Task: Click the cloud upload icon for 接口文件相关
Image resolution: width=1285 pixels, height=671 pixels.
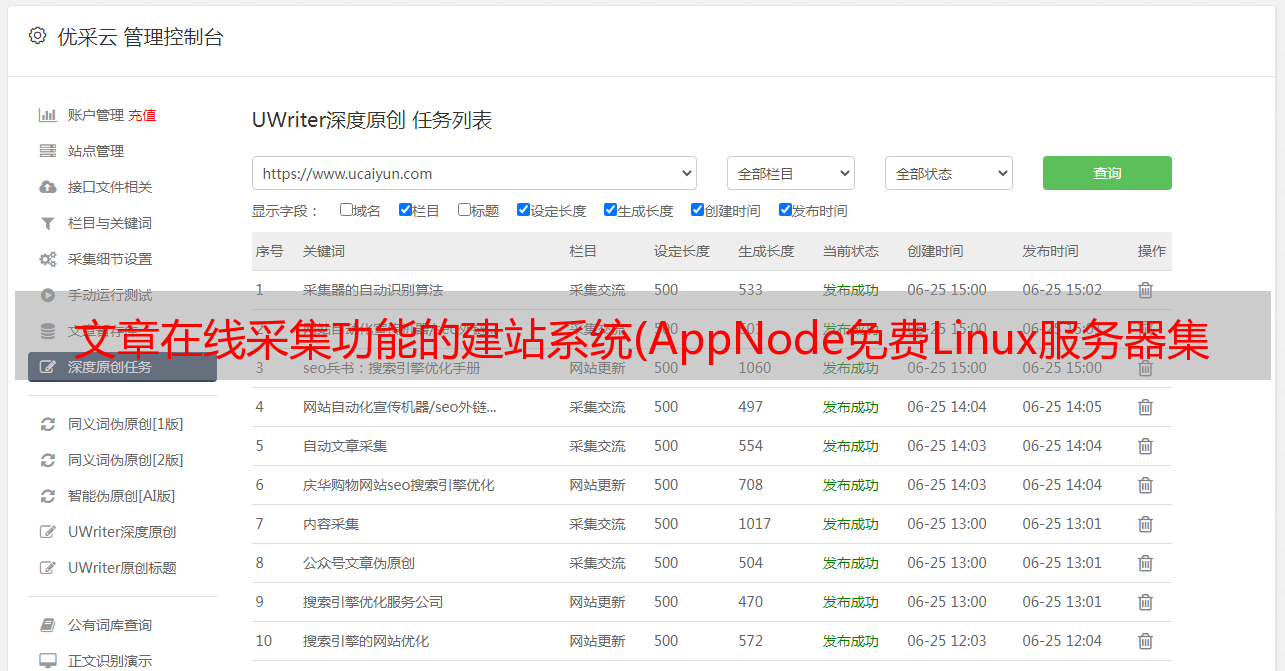Action: click(x=47, y=187)
